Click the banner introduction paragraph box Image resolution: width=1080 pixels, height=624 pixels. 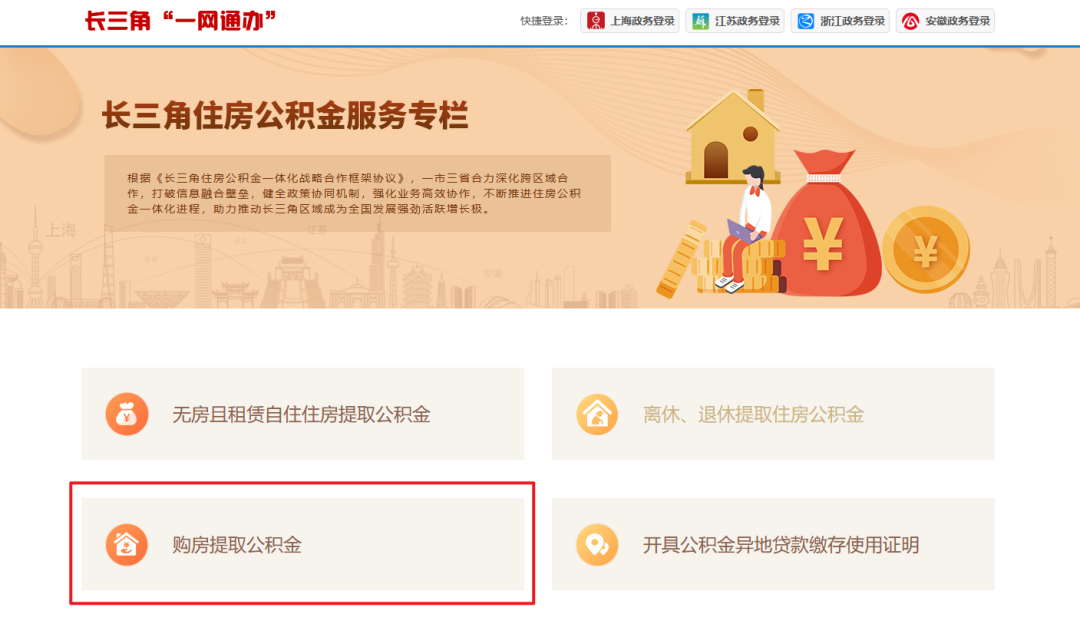[357, 194]
